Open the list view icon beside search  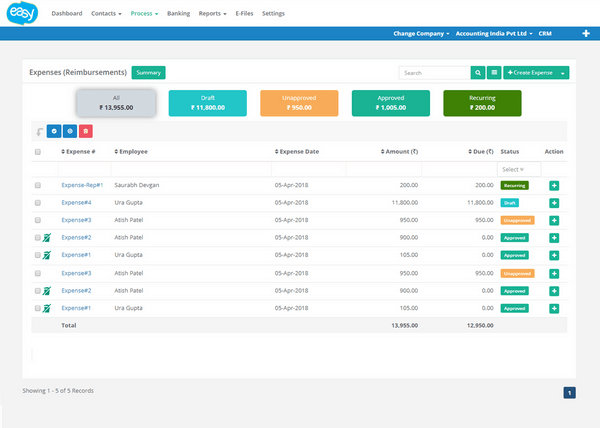[x=494, y=73]
